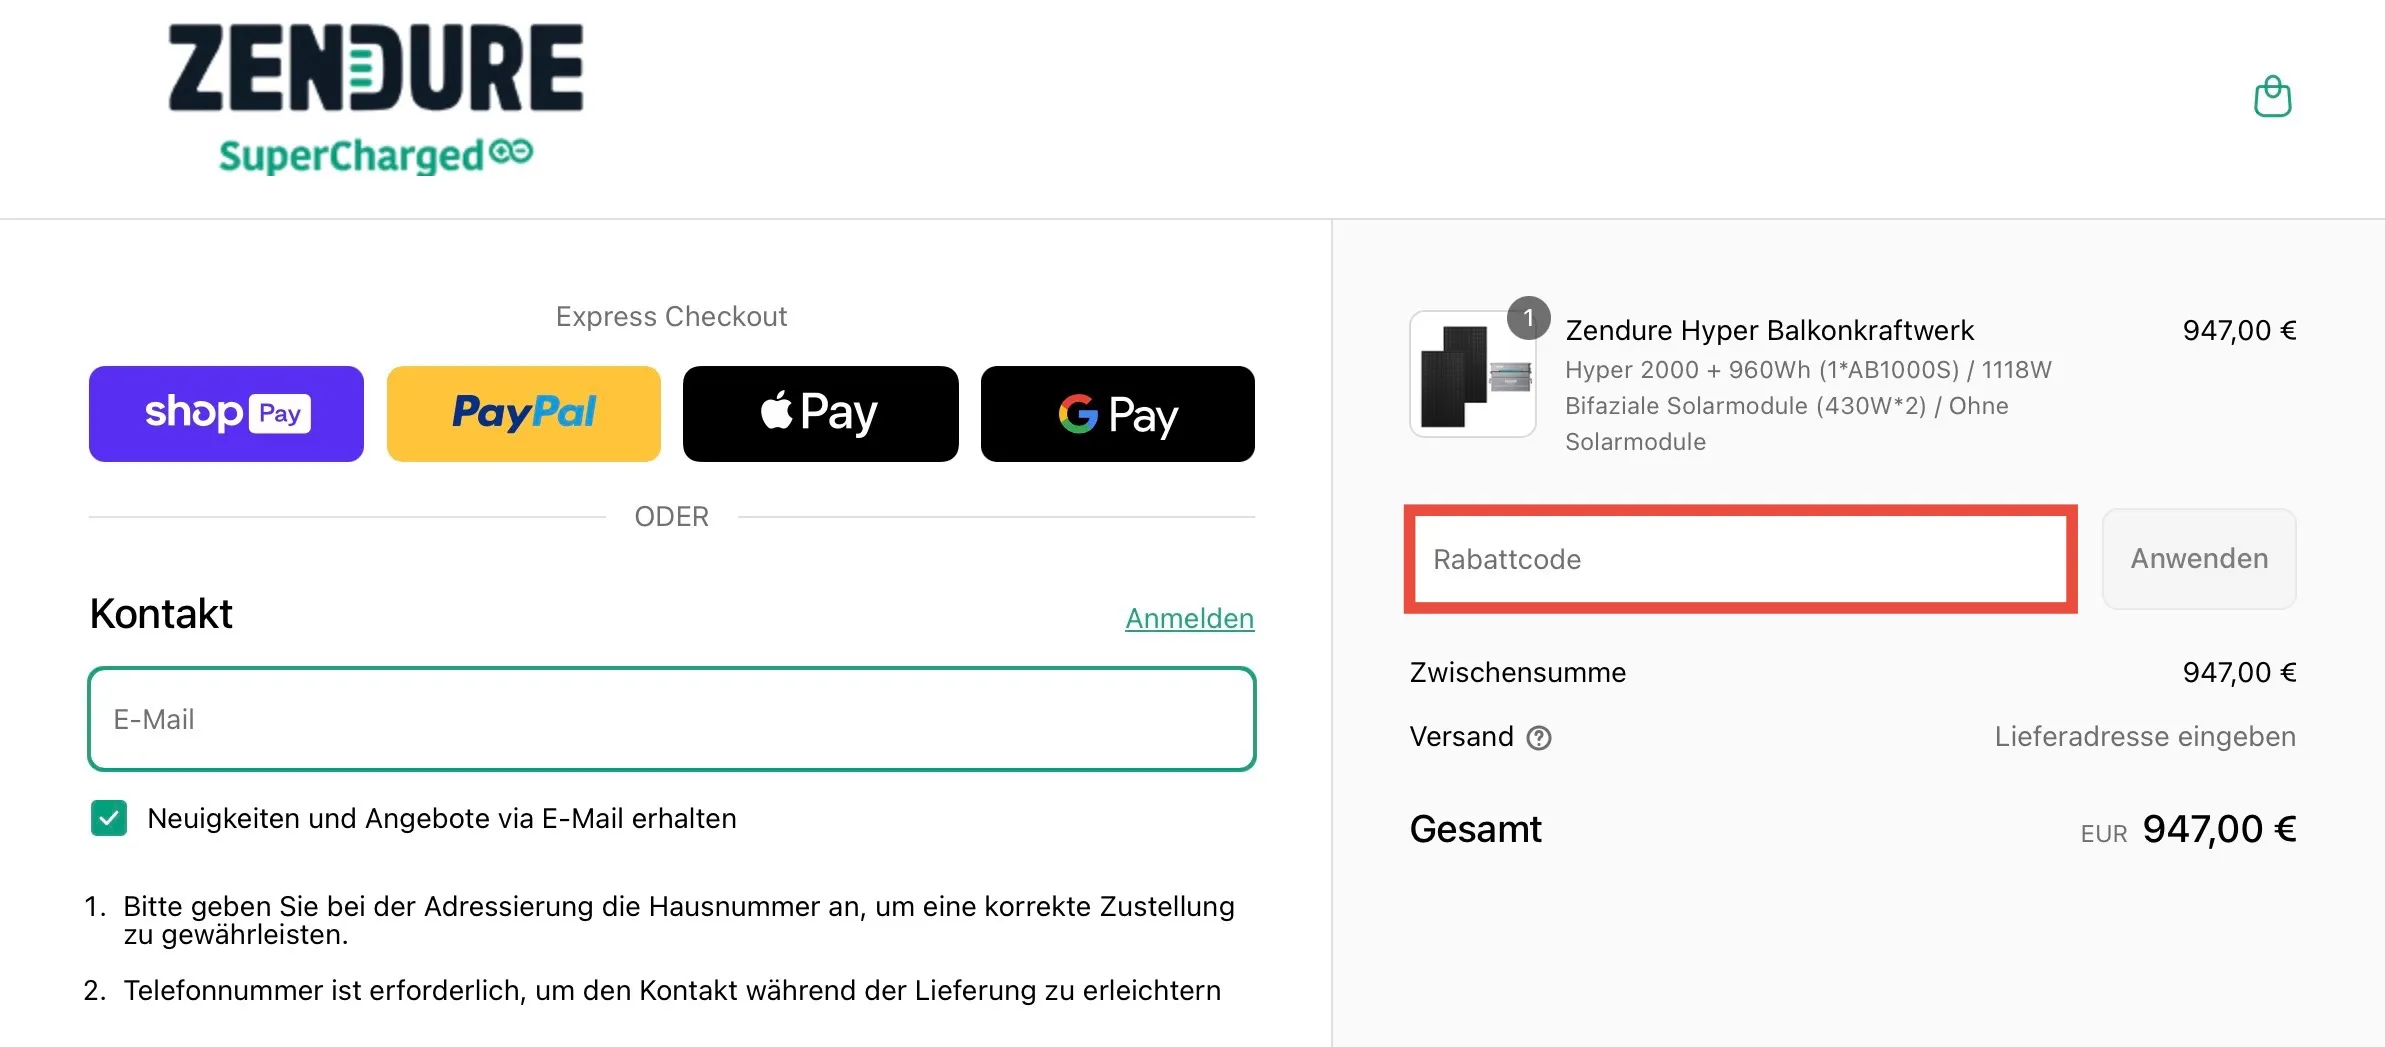Viewport: 2385px width, 1047px height.
Task: Click the "Zendure Hyper Balkonkraftwerk" product title
Action: pos(1769,330)
